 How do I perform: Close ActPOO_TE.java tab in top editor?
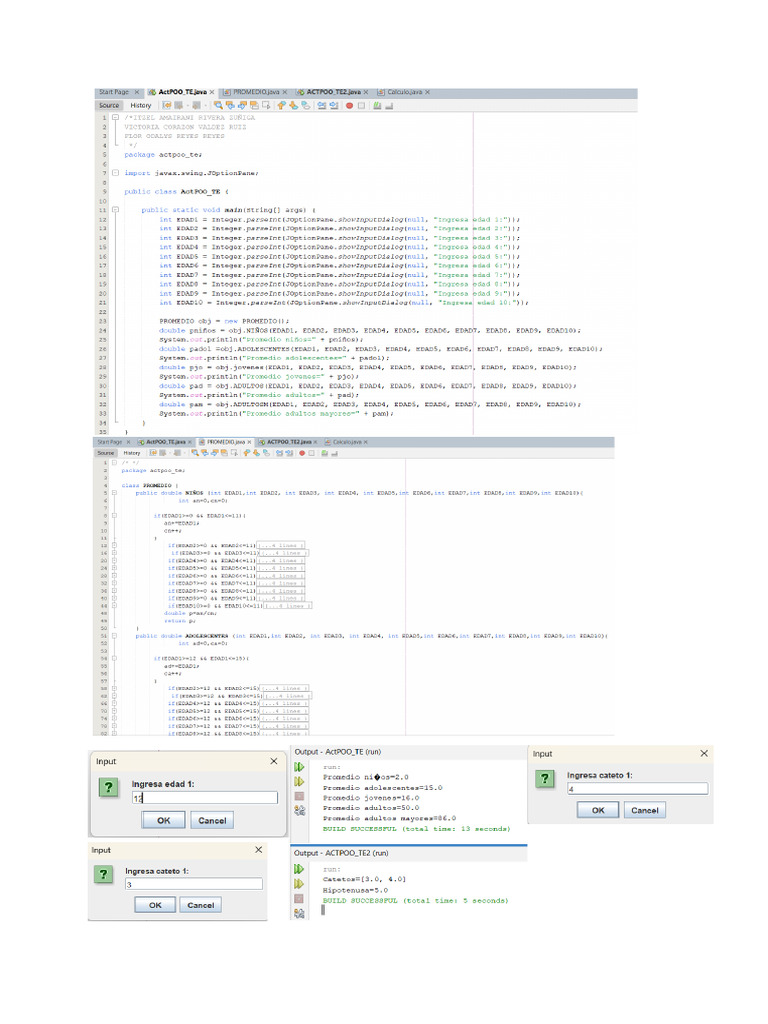[212, 91]
